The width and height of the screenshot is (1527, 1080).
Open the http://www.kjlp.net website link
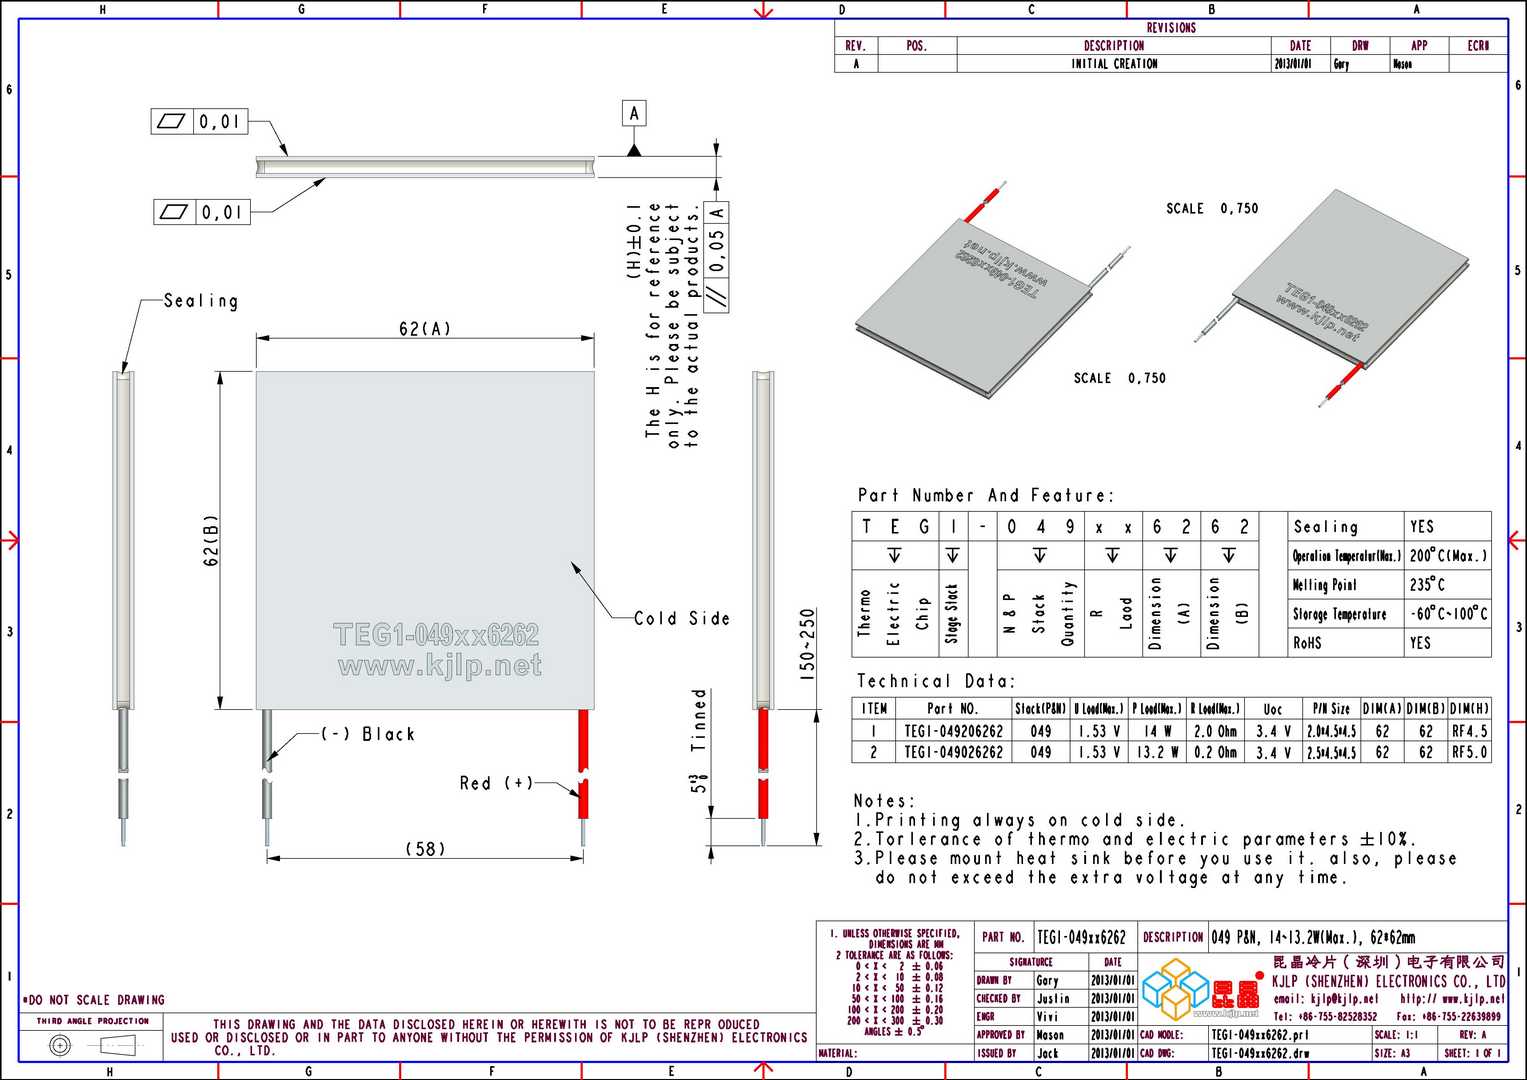[1452, 999]
